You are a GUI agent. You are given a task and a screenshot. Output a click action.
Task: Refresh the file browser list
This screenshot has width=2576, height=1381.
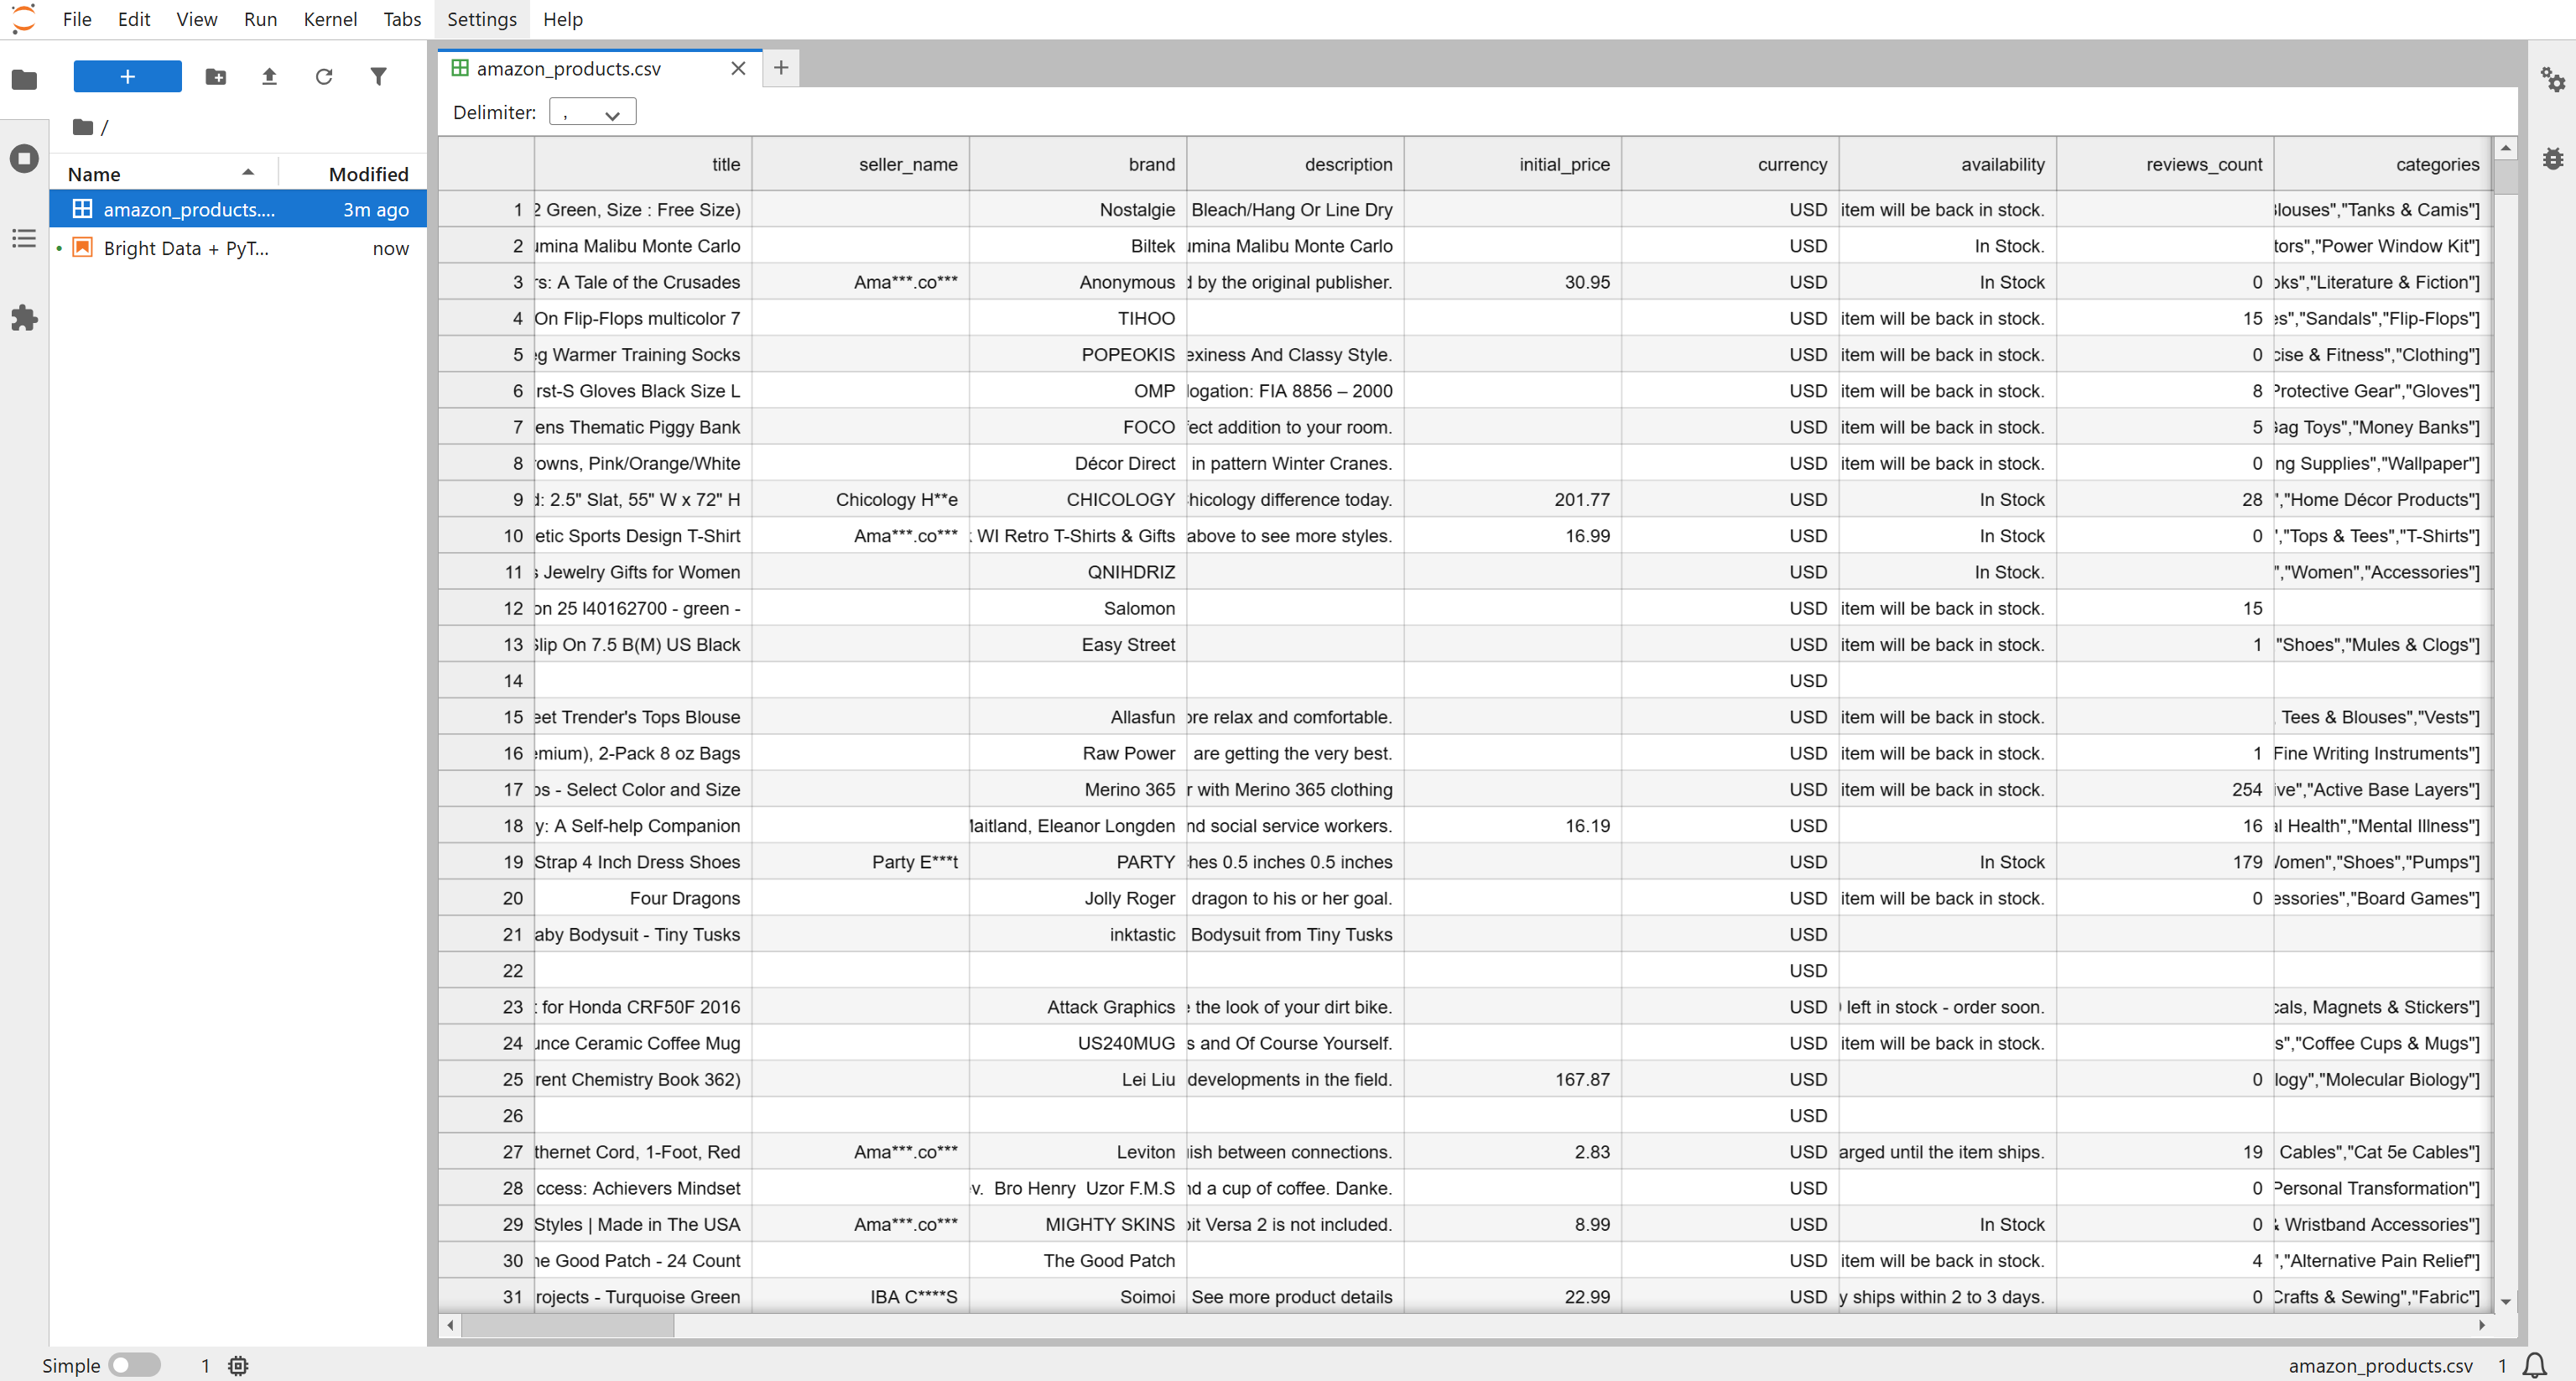click(x=323, y=76)
